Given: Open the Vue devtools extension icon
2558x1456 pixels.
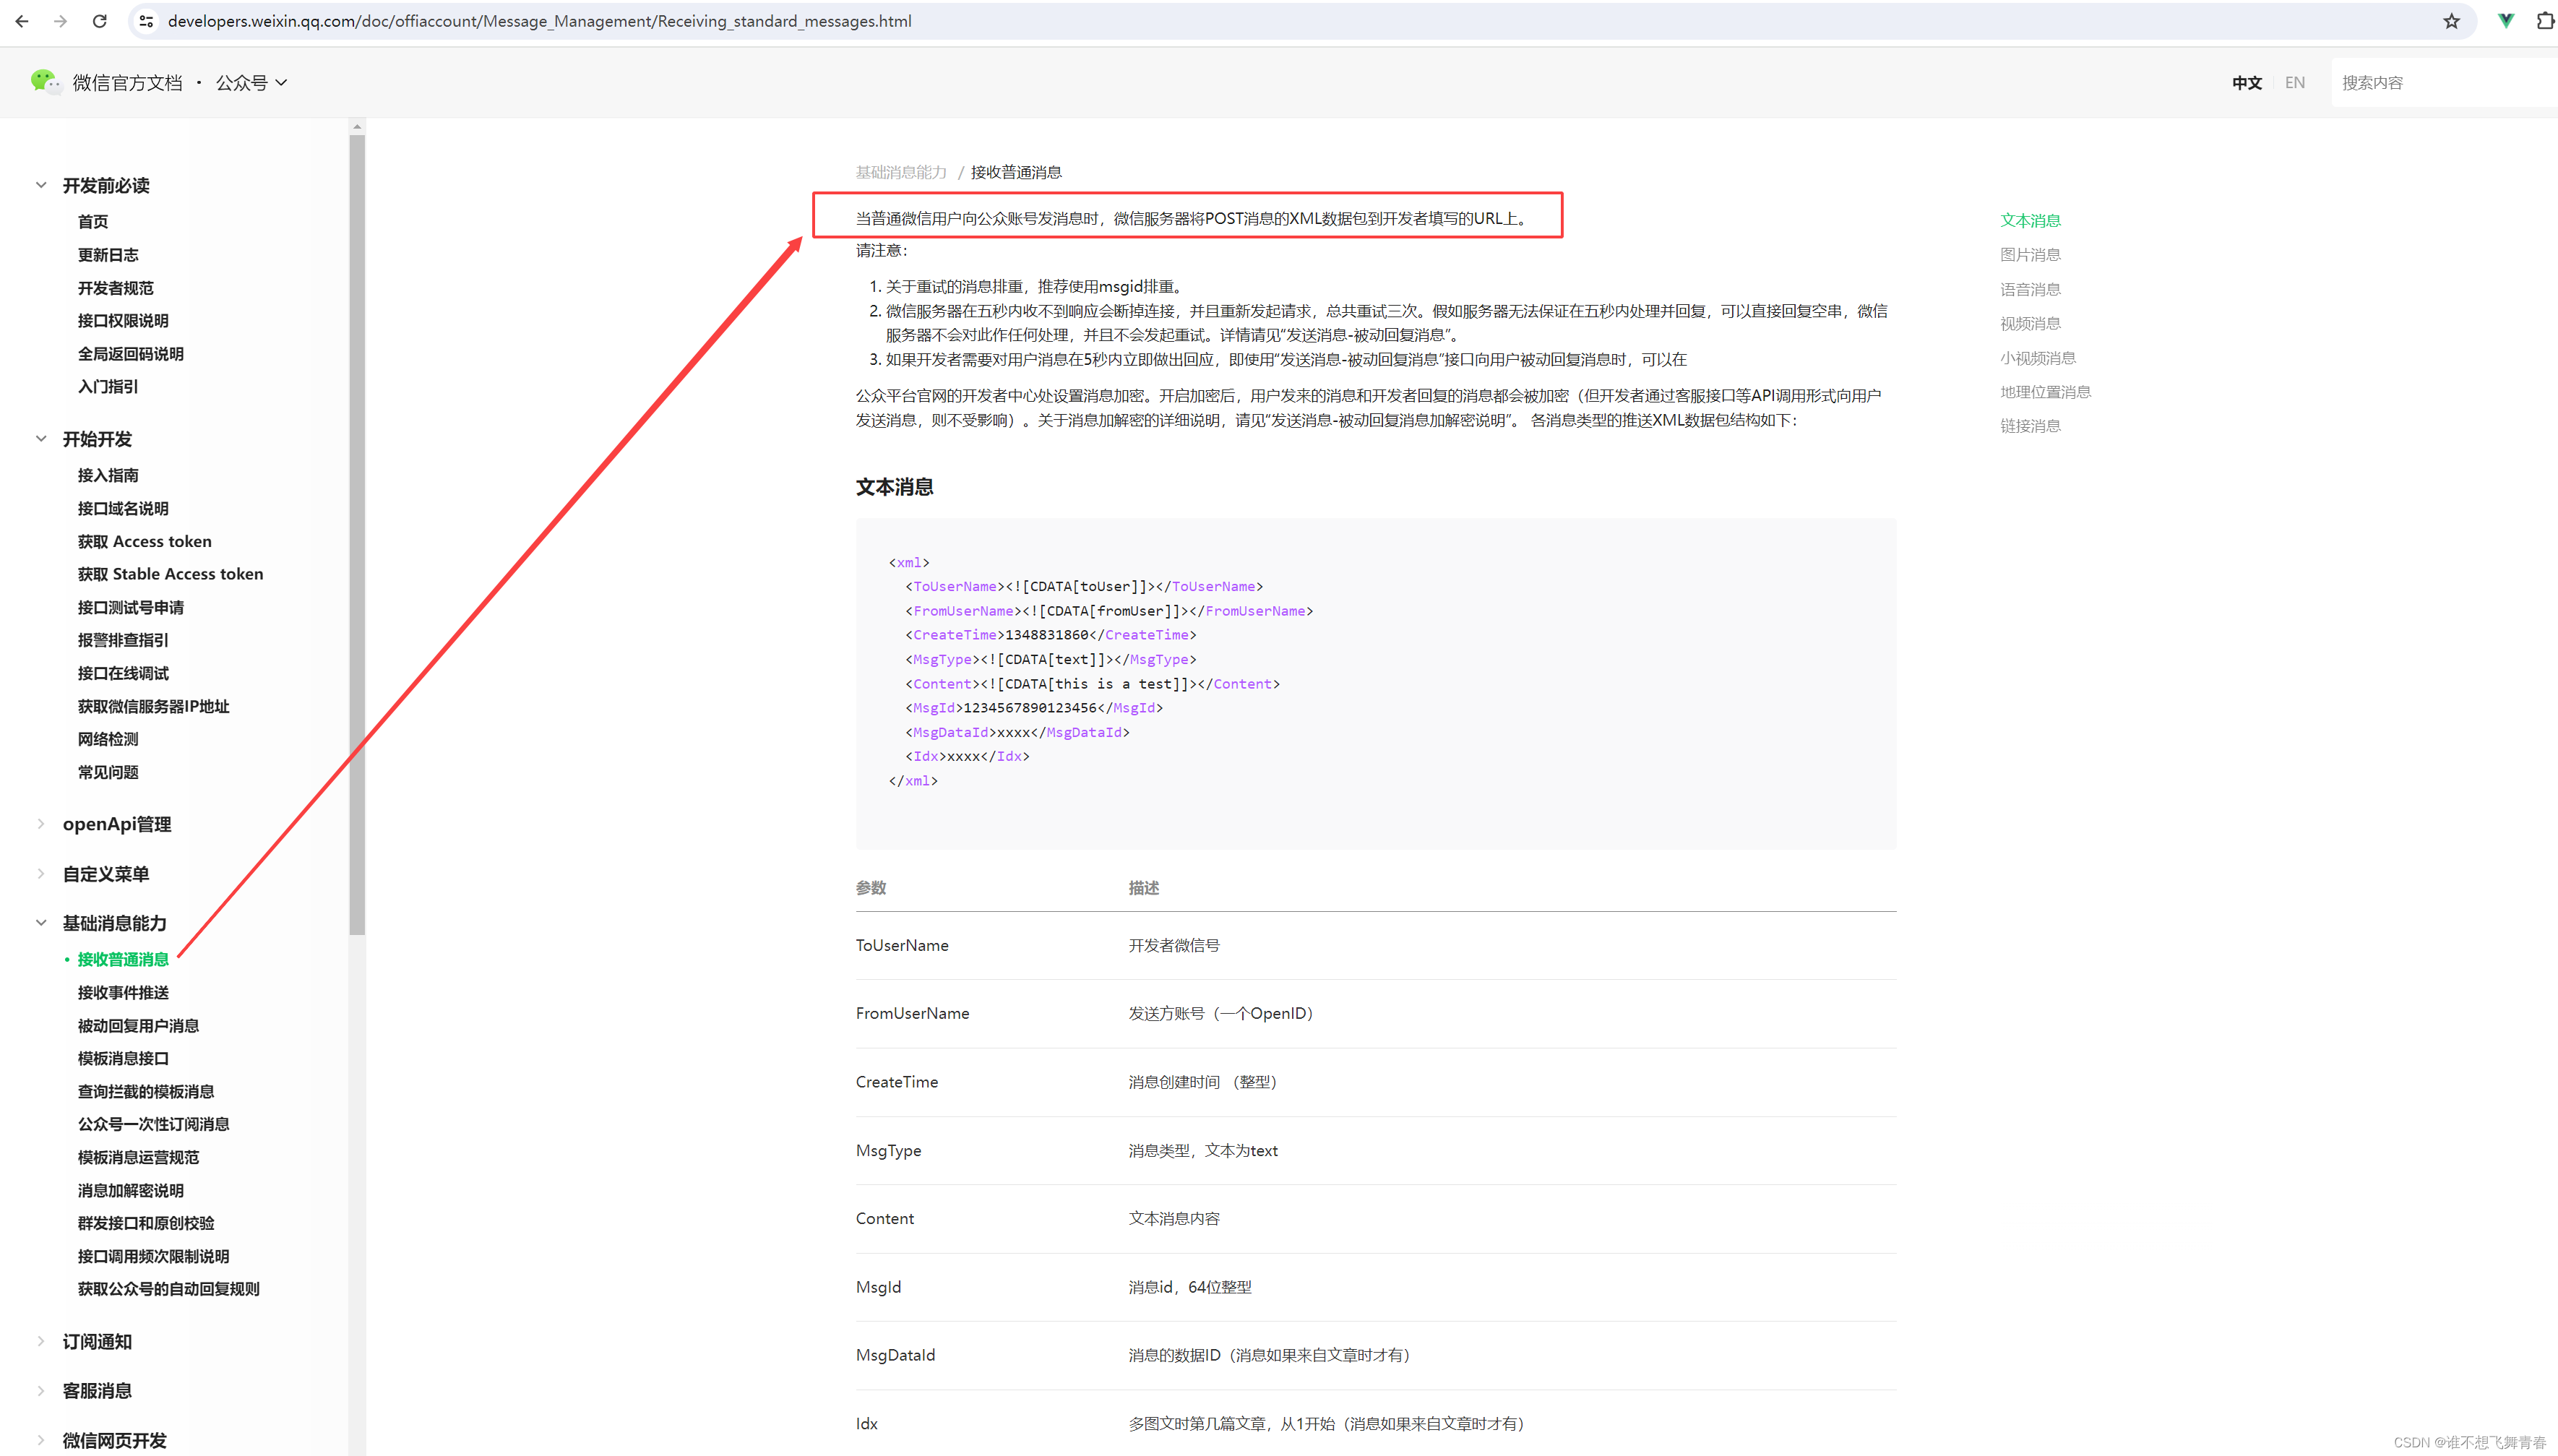Looking at the screenshot, I should coord(2506,21).
